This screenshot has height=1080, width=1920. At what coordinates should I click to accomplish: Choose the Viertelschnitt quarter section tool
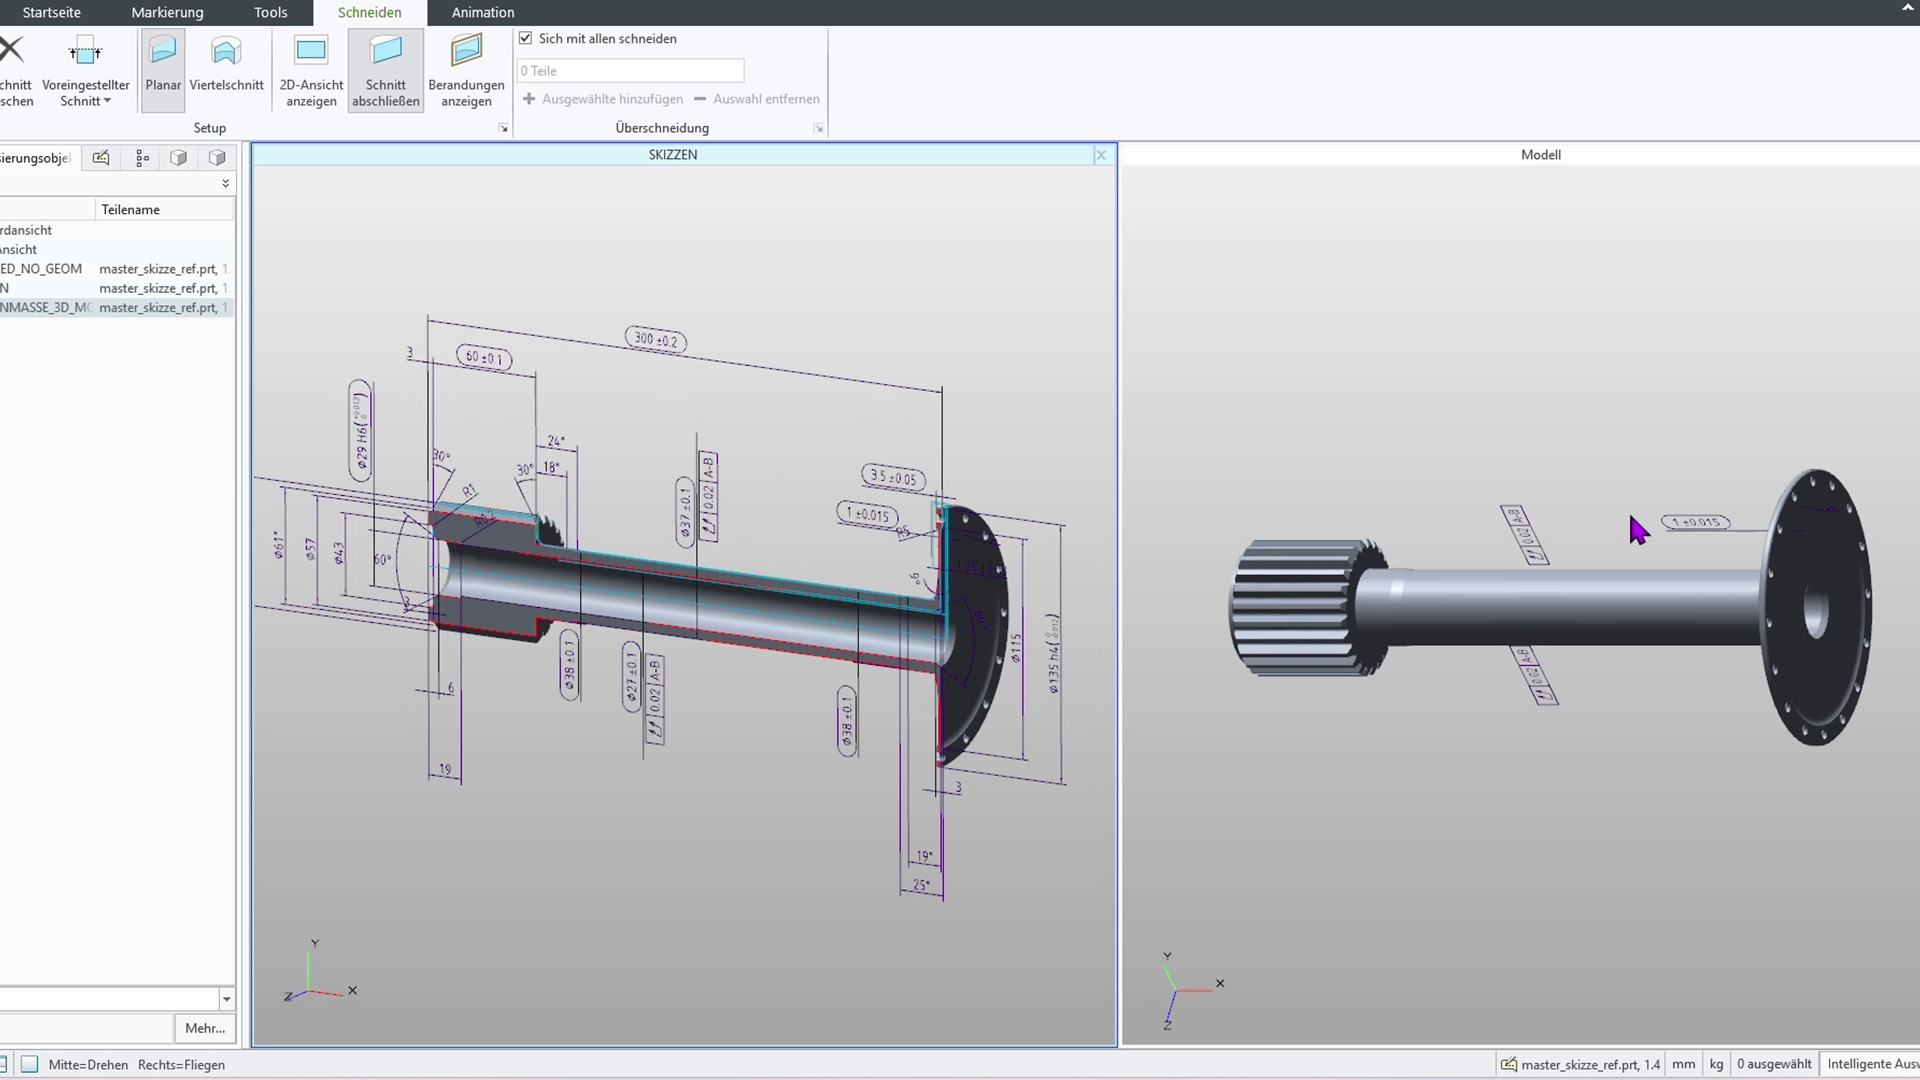coord(226,70)
